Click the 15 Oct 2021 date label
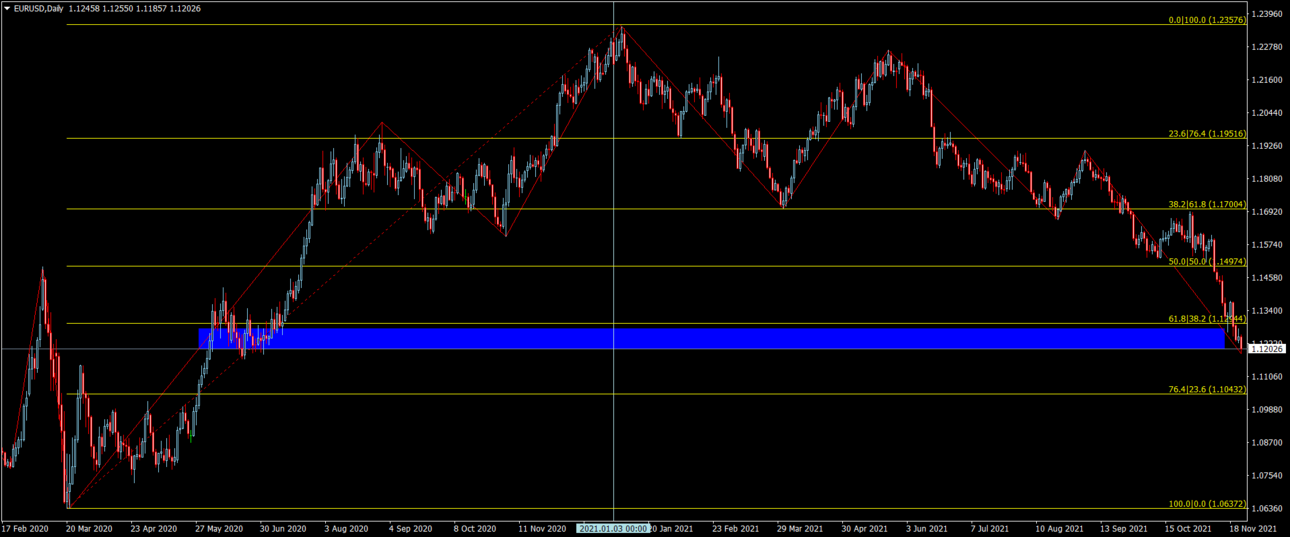Screen dimensions: 1290x537 1187,528
